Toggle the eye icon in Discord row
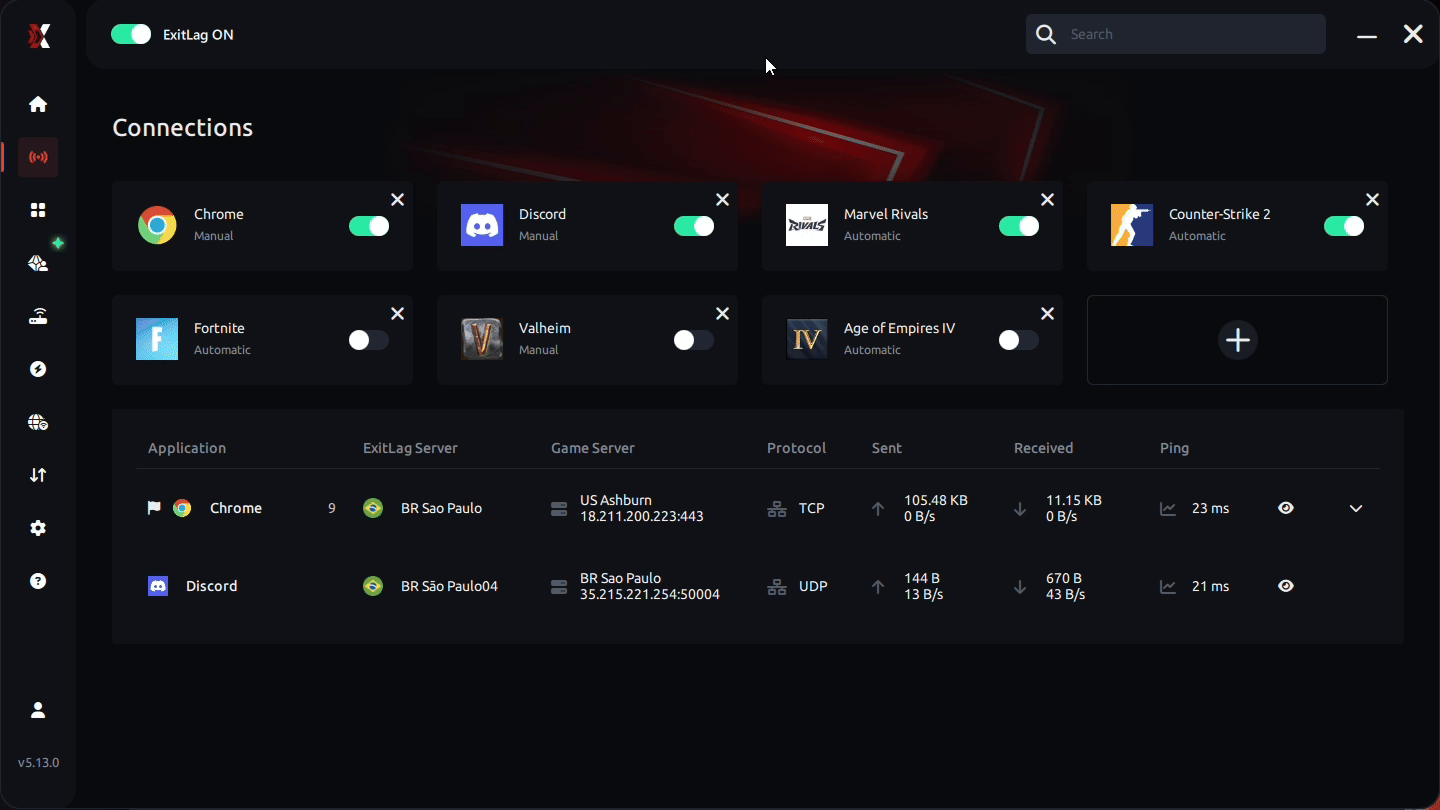This screenshot has width=1440, height=810. [x=1286, y=586]
